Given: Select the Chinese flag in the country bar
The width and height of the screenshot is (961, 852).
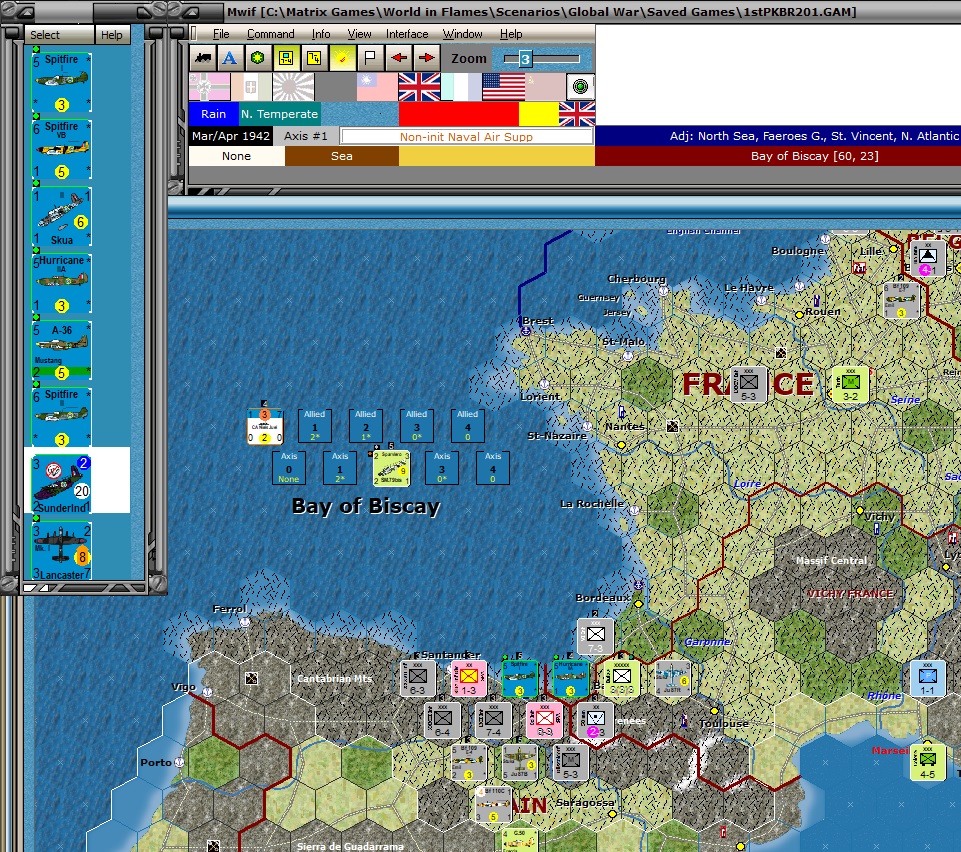Looking at the screenshot, I should pyautogui.click(x=378, y=87).
